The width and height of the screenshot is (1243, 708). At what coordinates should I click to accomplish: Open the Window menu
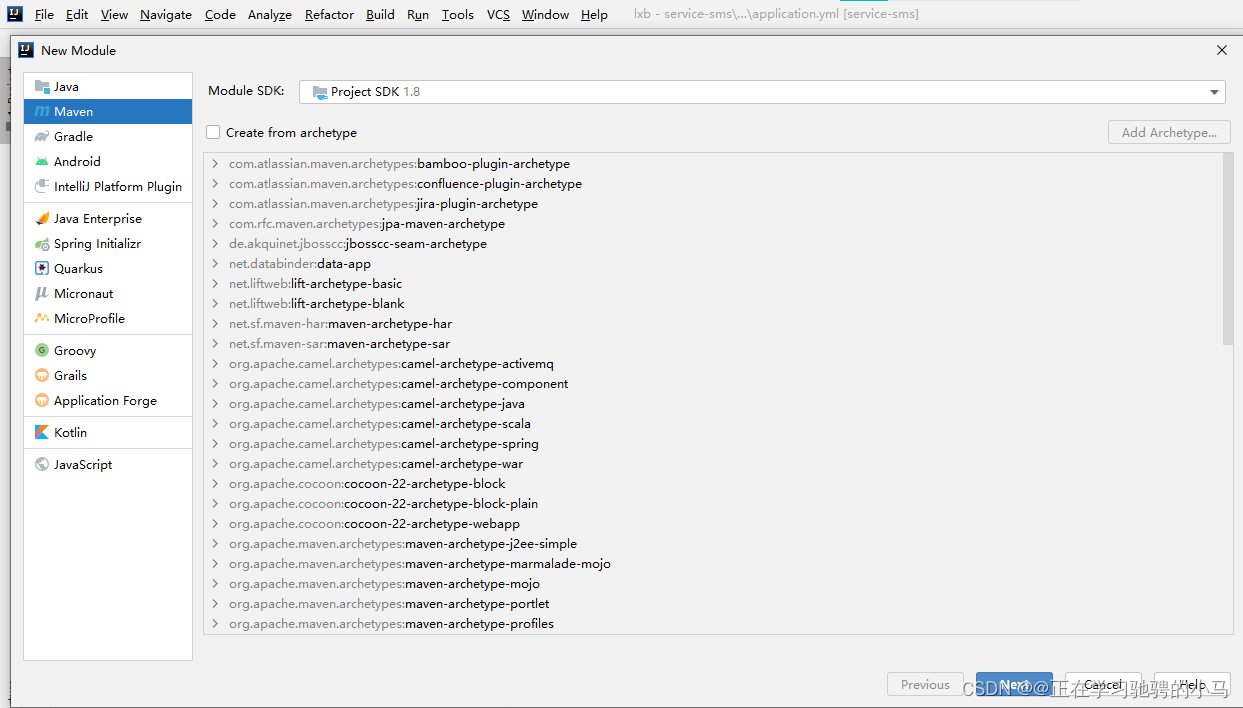545,14
